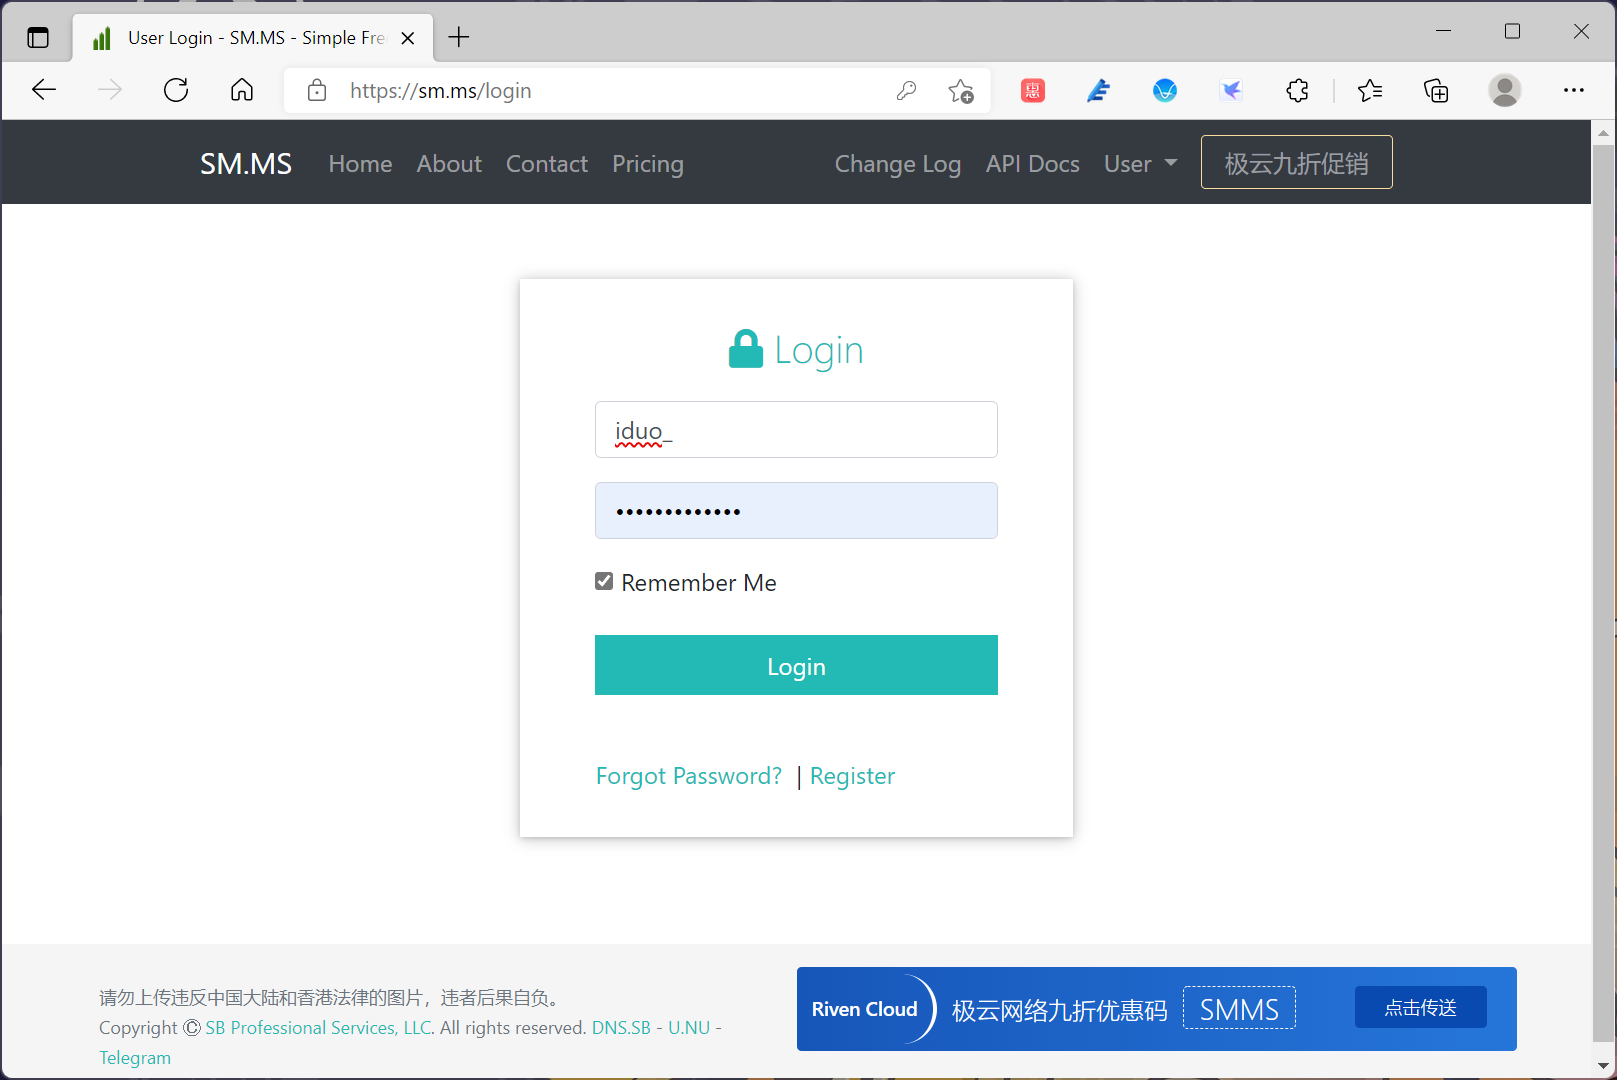Add this page to favorites star icon
Image resolution: width=1617 pixels, height=1080 pixels.
(x=961, y=91)
